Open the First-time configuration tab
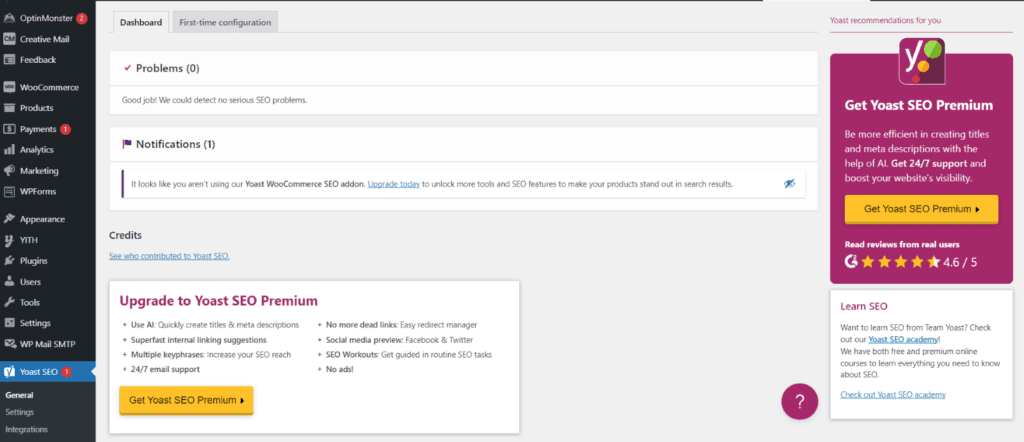1024x442 pixels. [225, 22]
